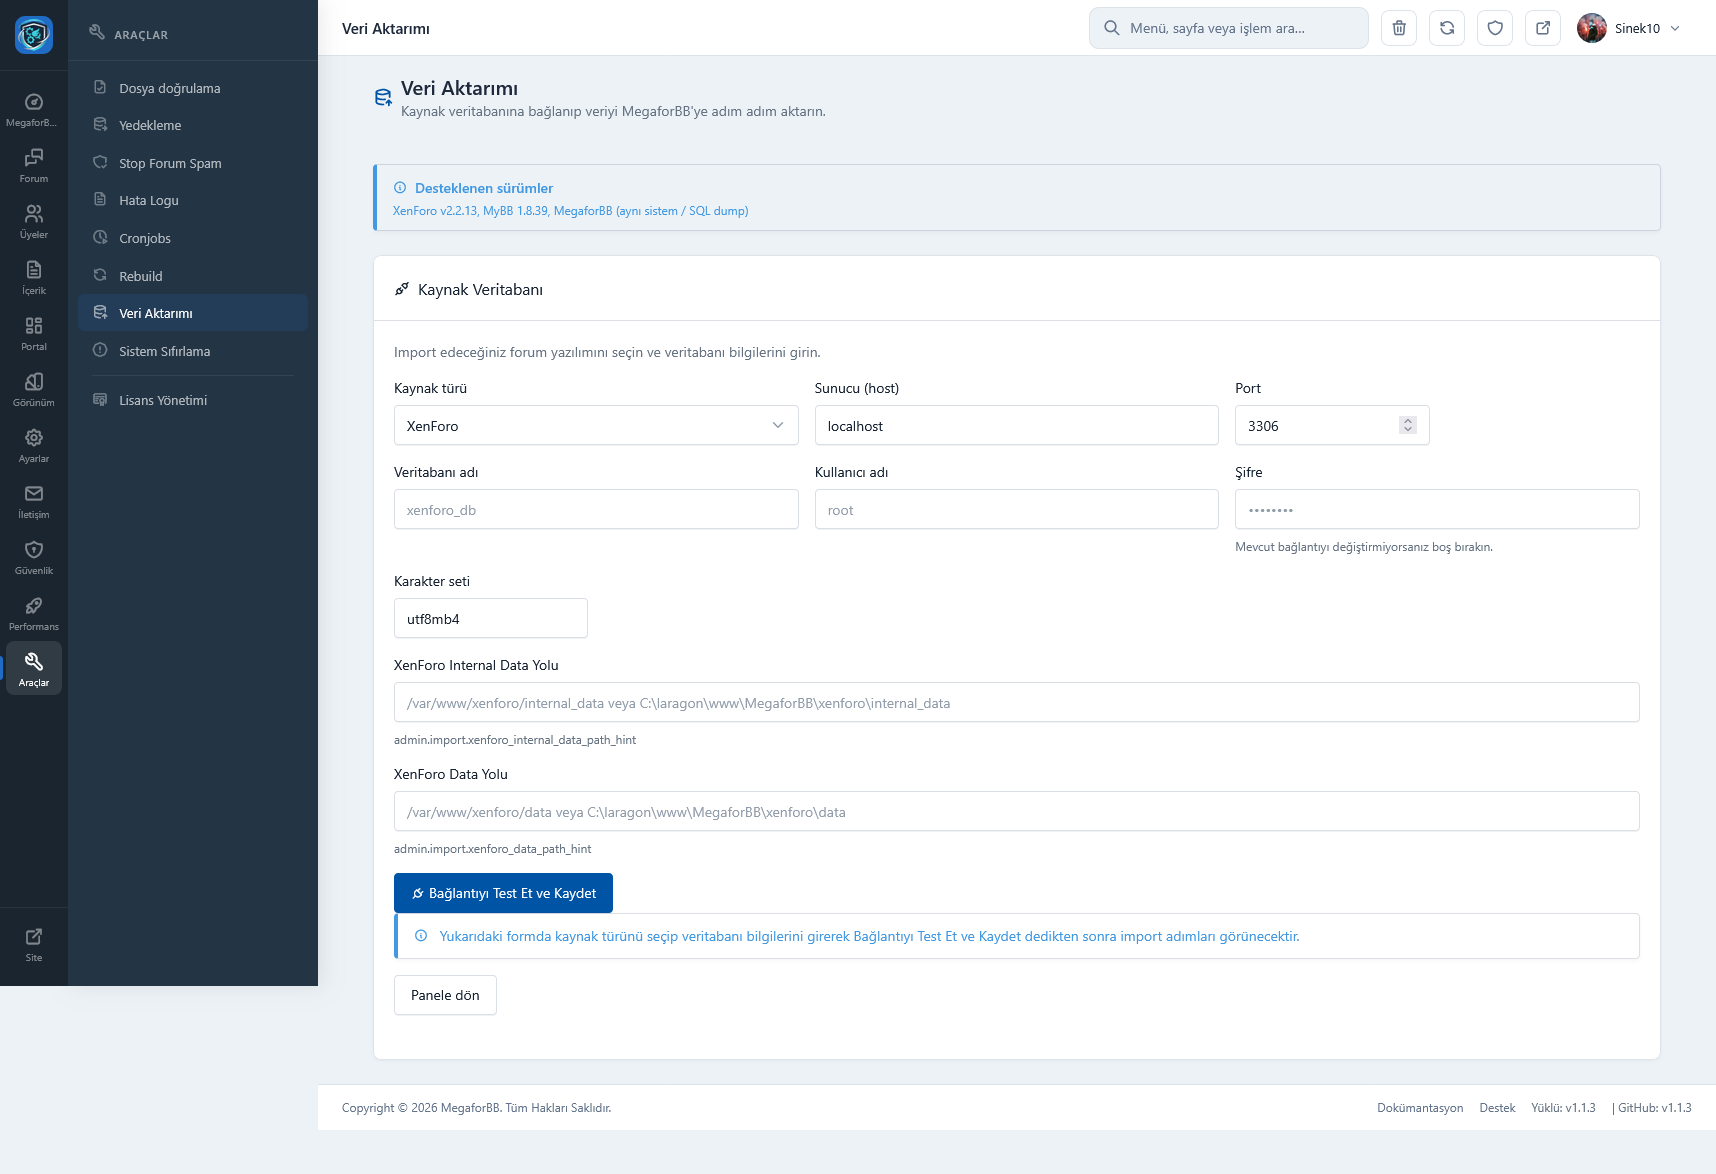1716x1174 pixels.
Task: Expand the Kaynak türü XenForo dropdown
Action: (x=596, y=425)
